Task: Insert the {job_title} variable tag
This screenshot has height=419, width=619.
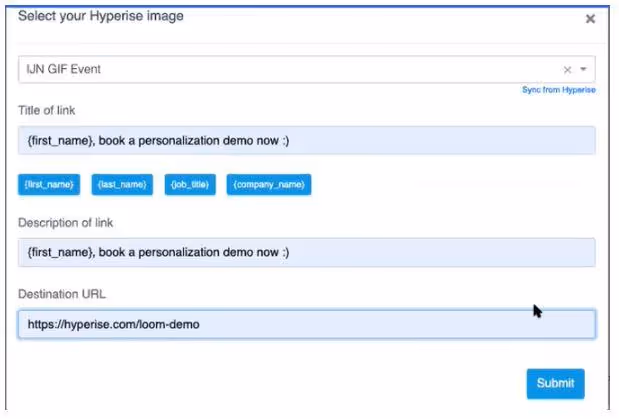Action: click(x=190, y=184)
